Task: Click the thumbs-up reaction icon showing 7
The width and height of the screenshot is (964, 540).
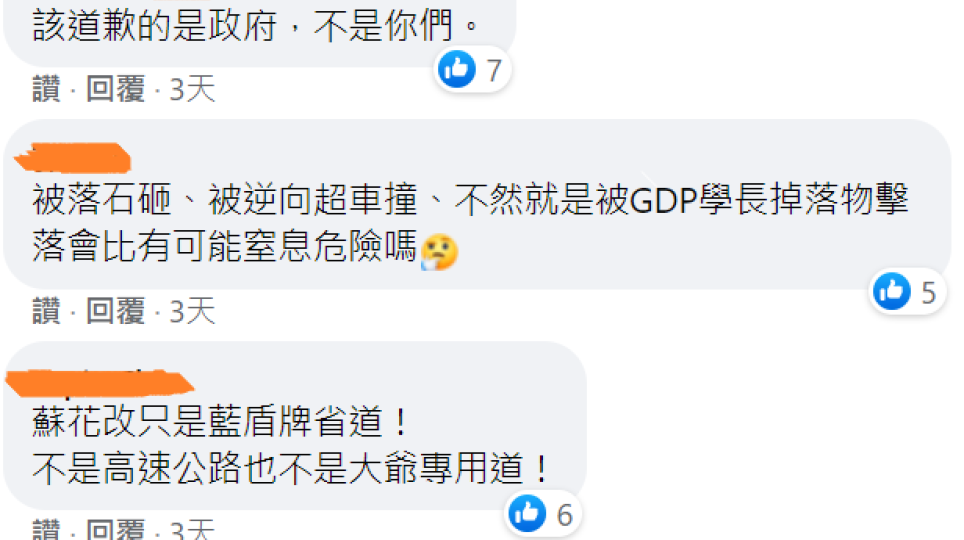Action: tap(457, 69)
